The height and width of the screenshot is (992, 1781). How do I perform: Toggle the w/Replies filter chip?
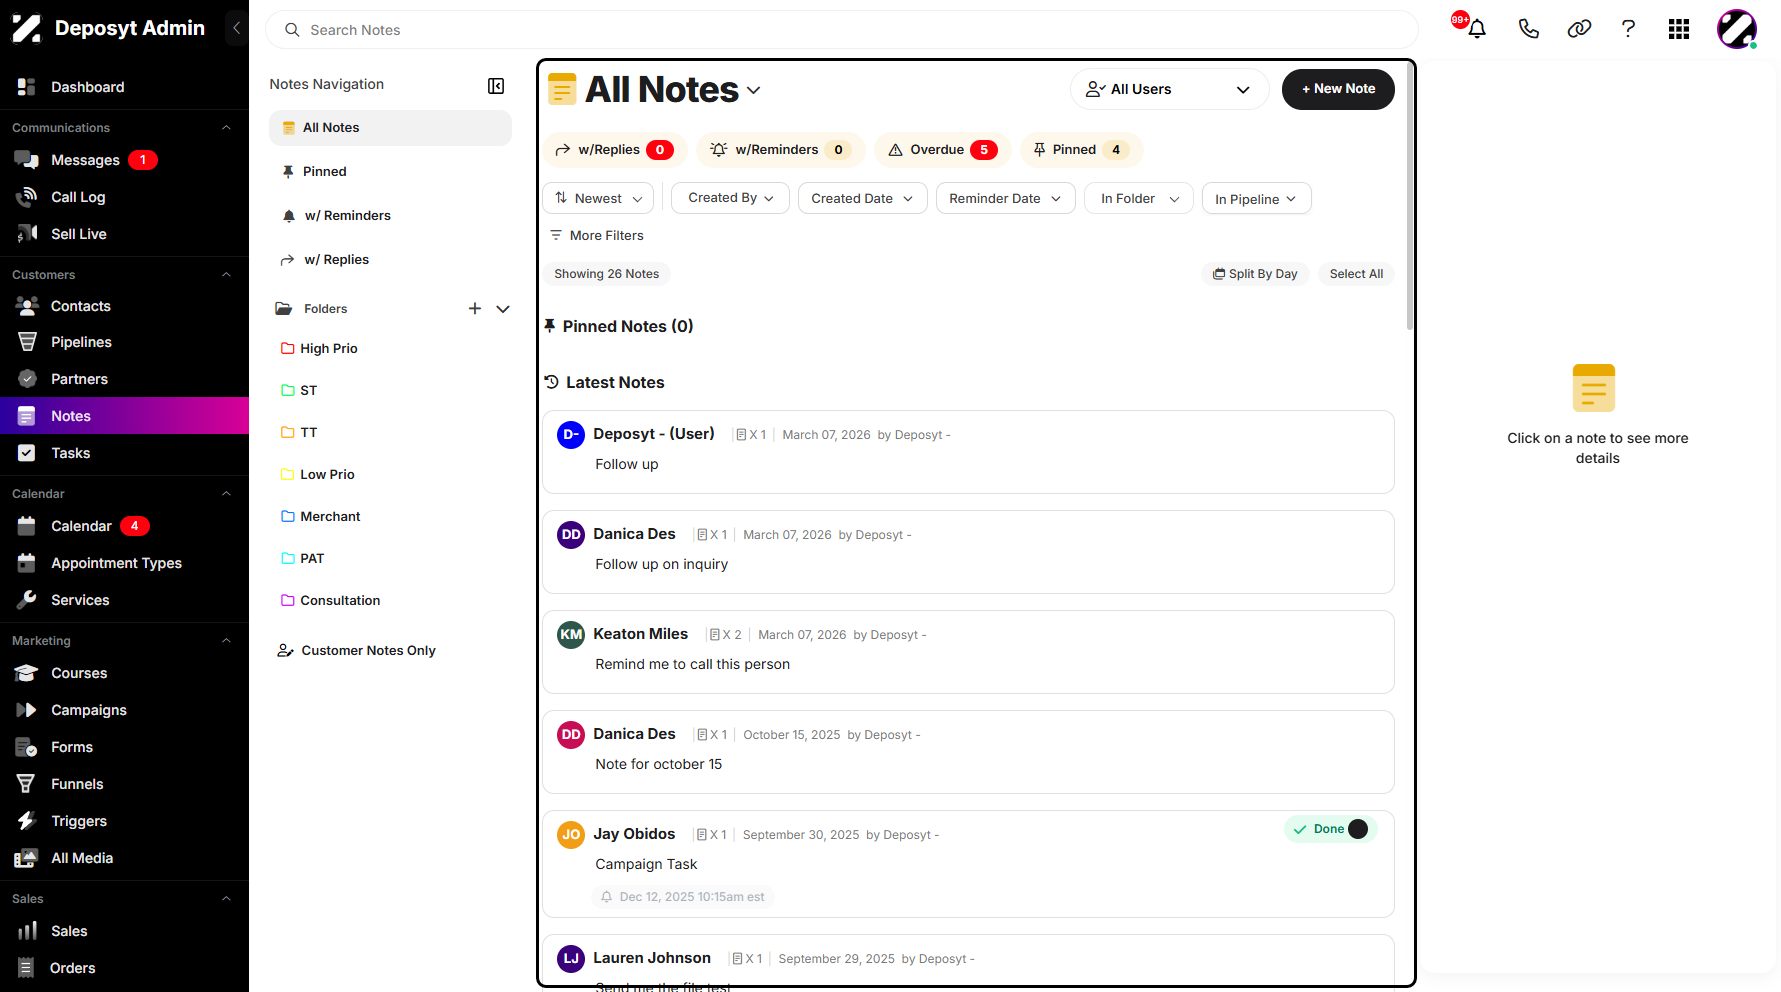pos(615,150)
